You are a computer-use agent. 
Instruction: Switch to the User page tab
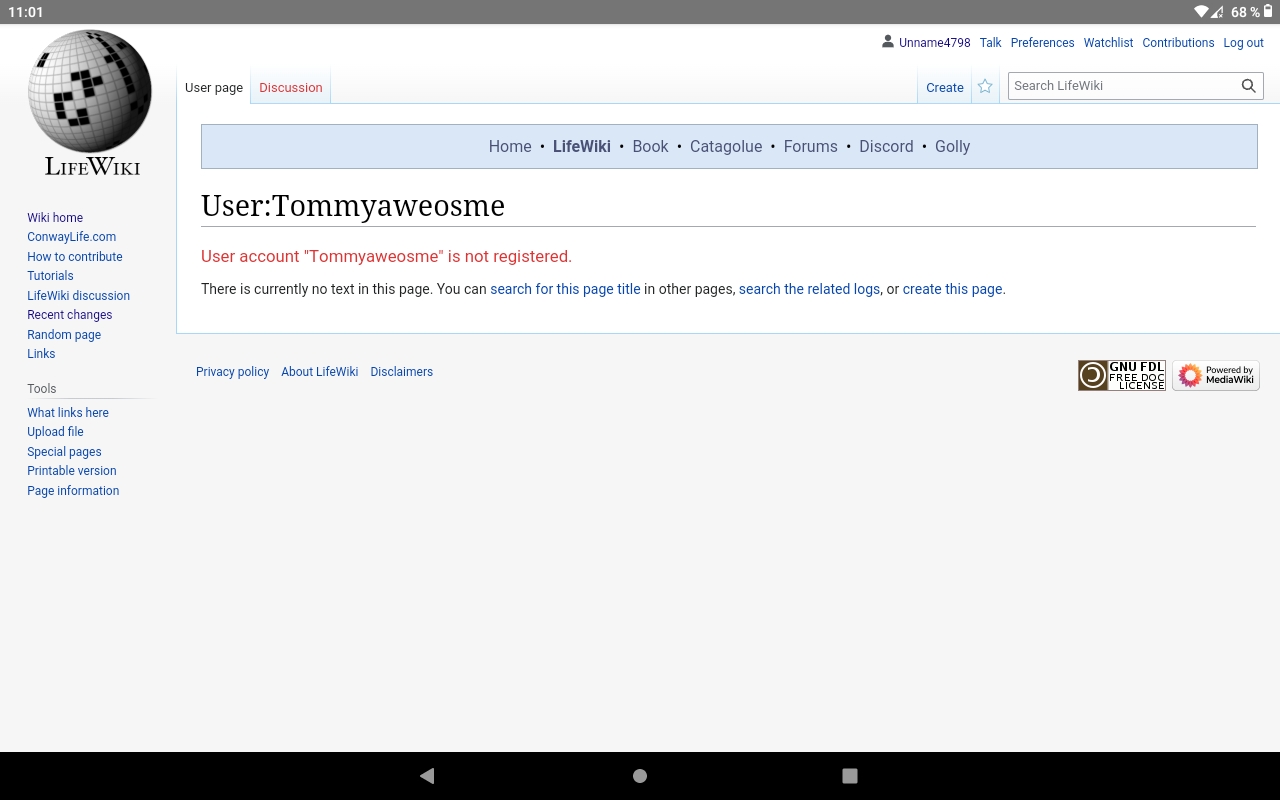[214, 87]
